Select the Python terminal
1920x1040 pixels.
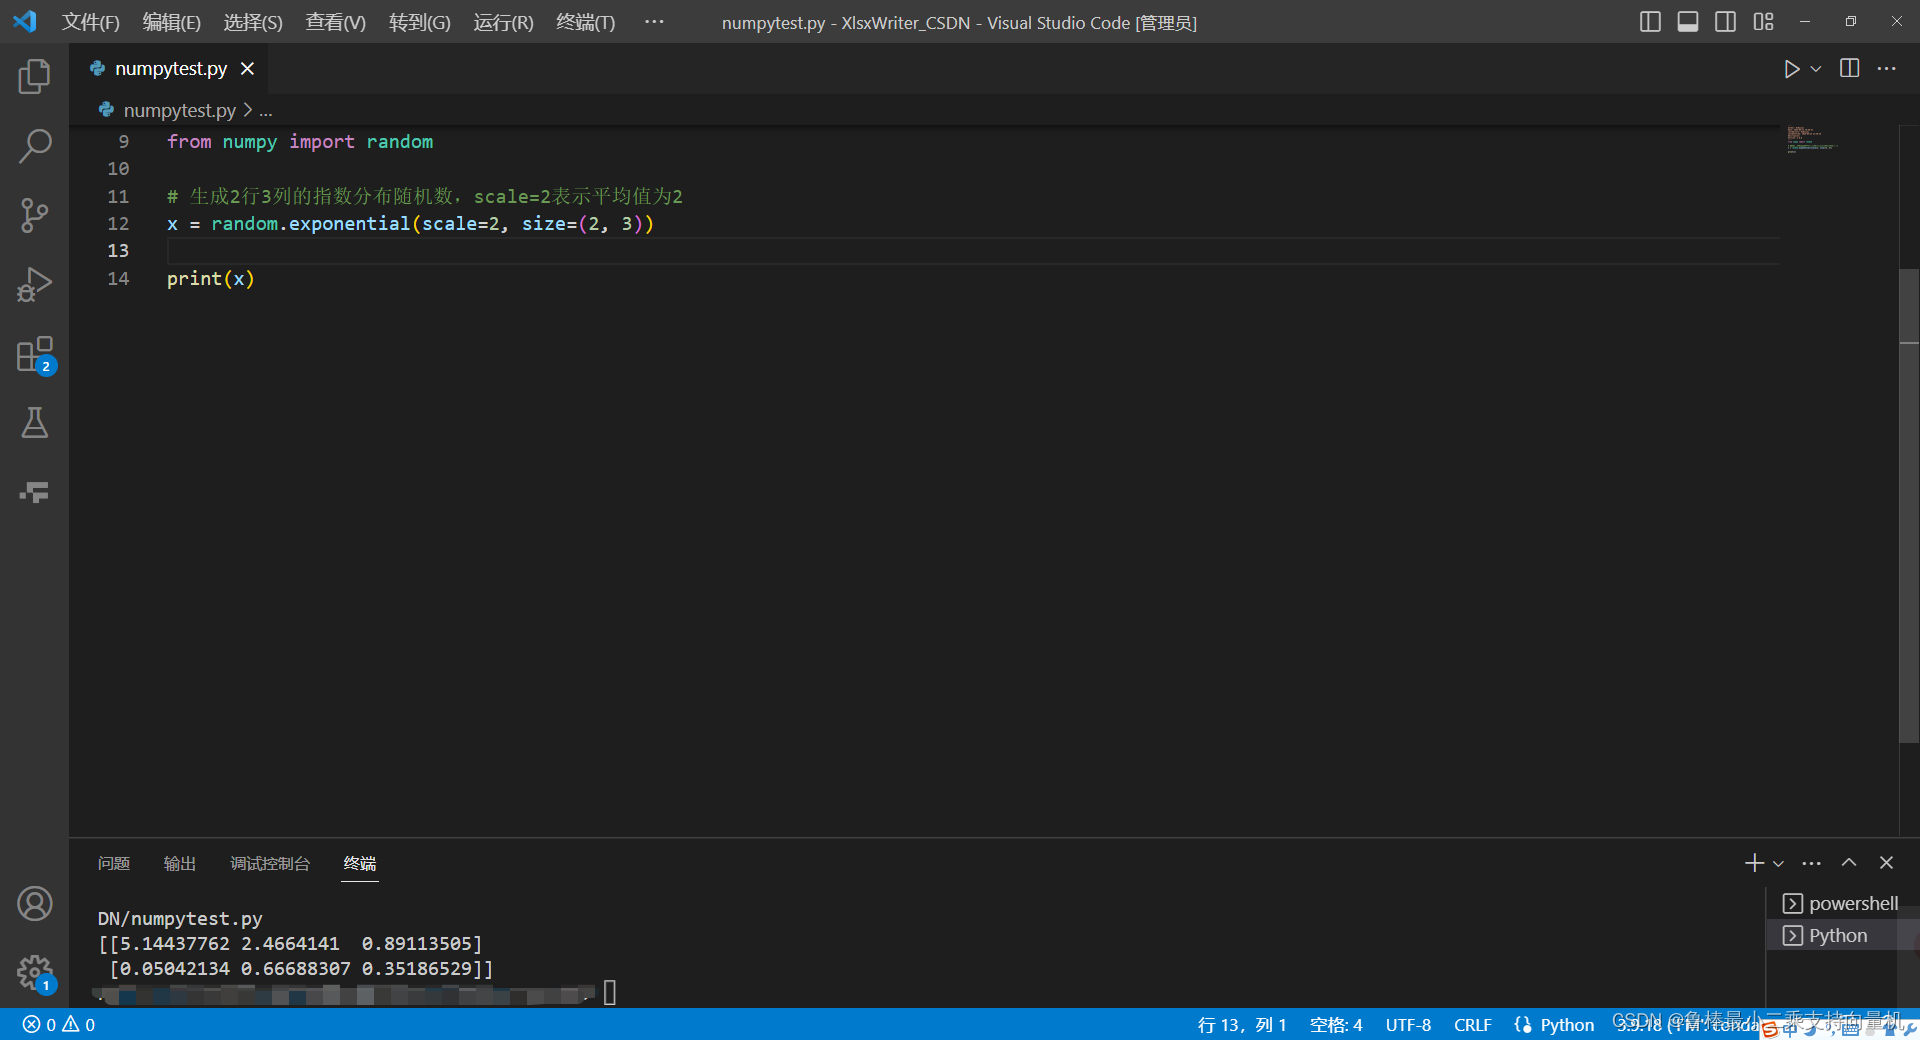[x=1840, y=936]
